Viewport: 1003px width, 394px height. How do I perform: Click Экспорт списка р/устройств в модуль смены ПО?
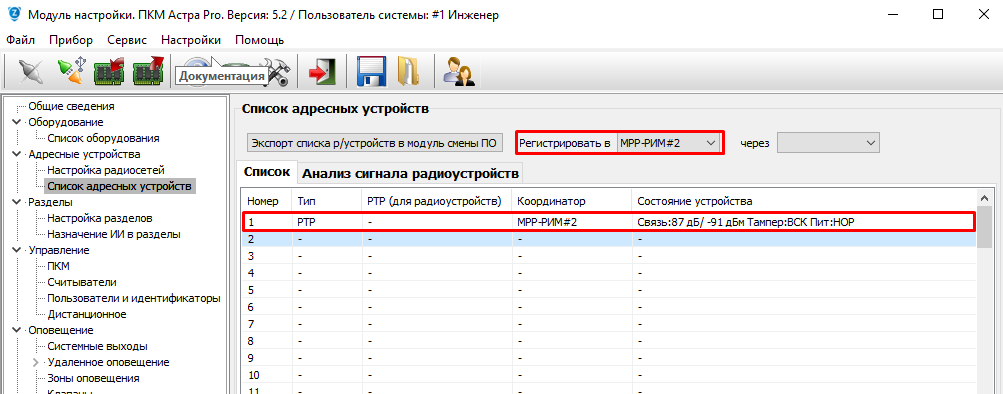374,143
